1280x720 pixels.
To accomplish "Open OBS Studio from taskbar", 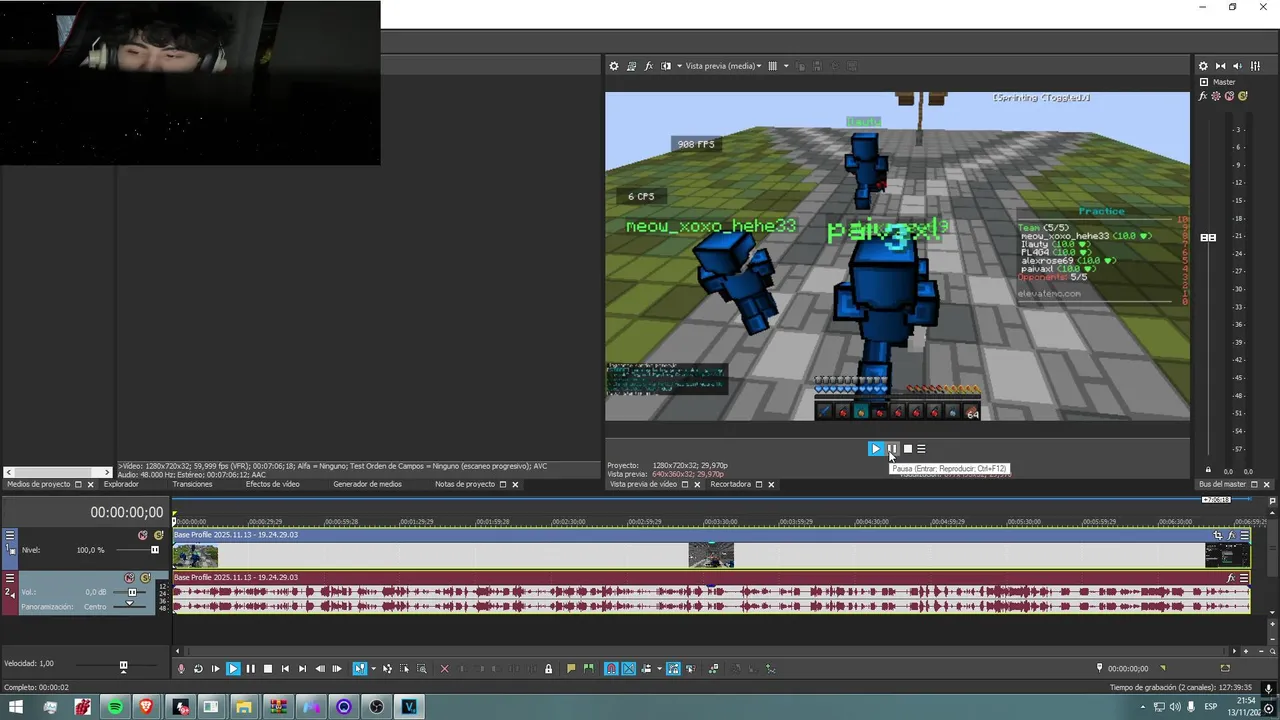I will tap(376, 707).
